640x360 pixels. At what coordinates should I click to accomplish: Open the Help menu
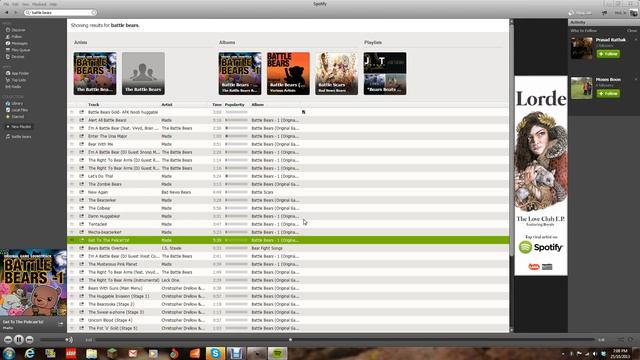pyautogui.click(x=53, y=4)
